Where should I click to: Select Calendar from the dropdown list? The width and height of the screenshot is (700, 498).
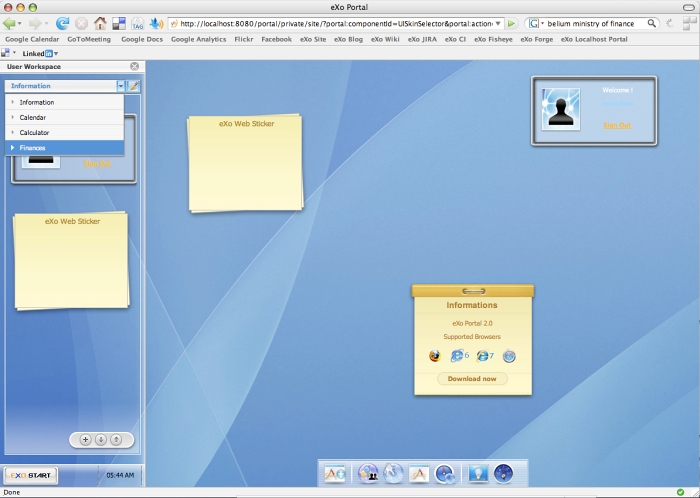coord(33,118)
